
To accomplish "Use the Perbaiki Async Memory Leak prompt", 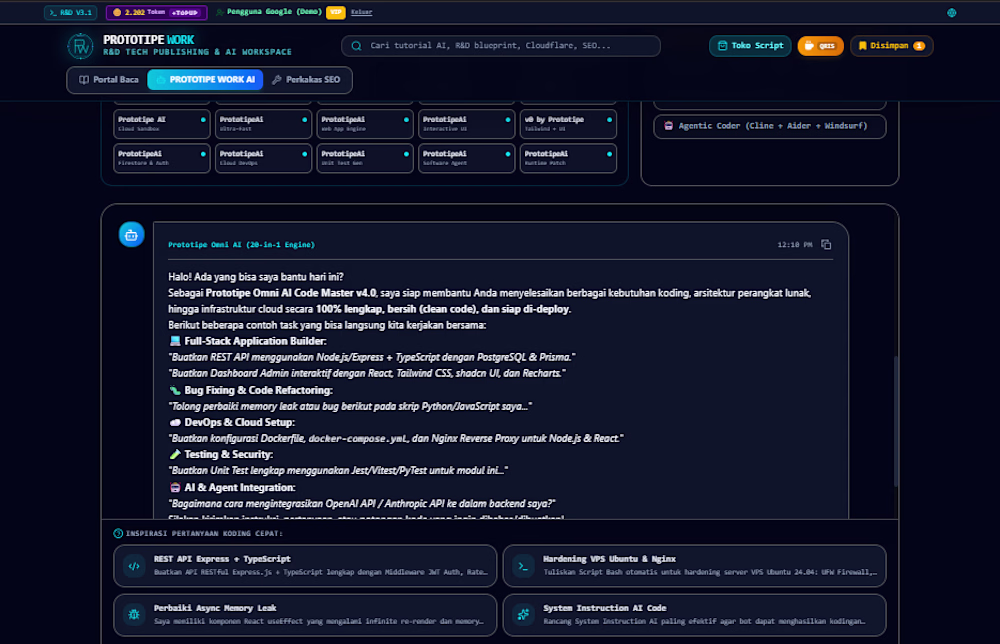I will tap(305, 615).
